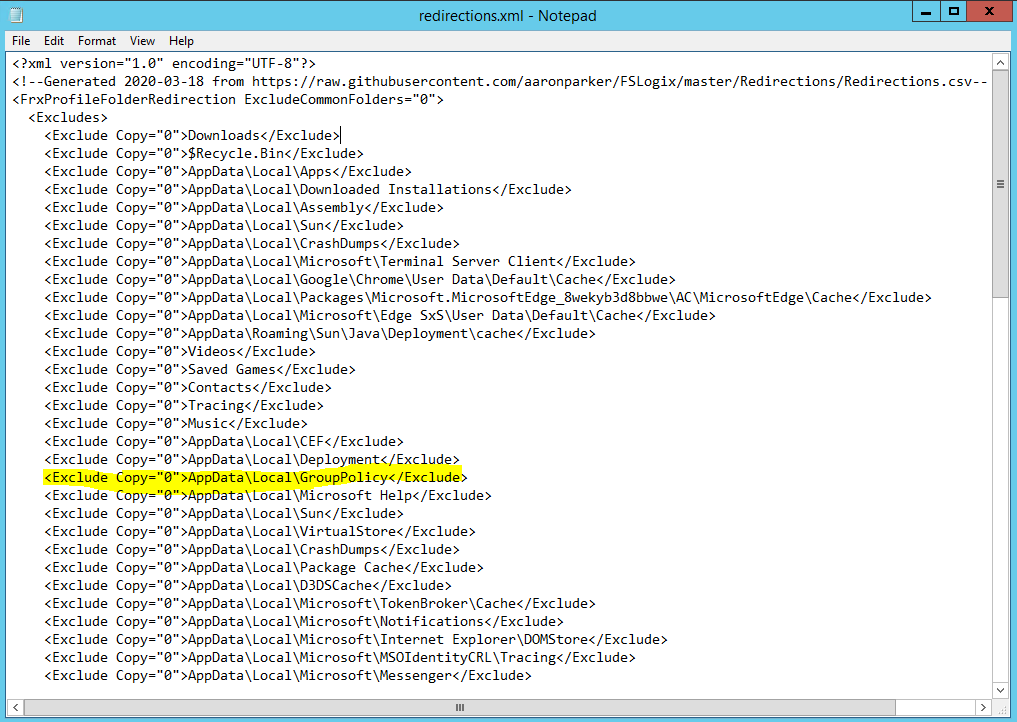The width and height of the screenshot is (1017, 722).
Task: Click the Google Chrome Cache exclude line
Action: point(360,280)
